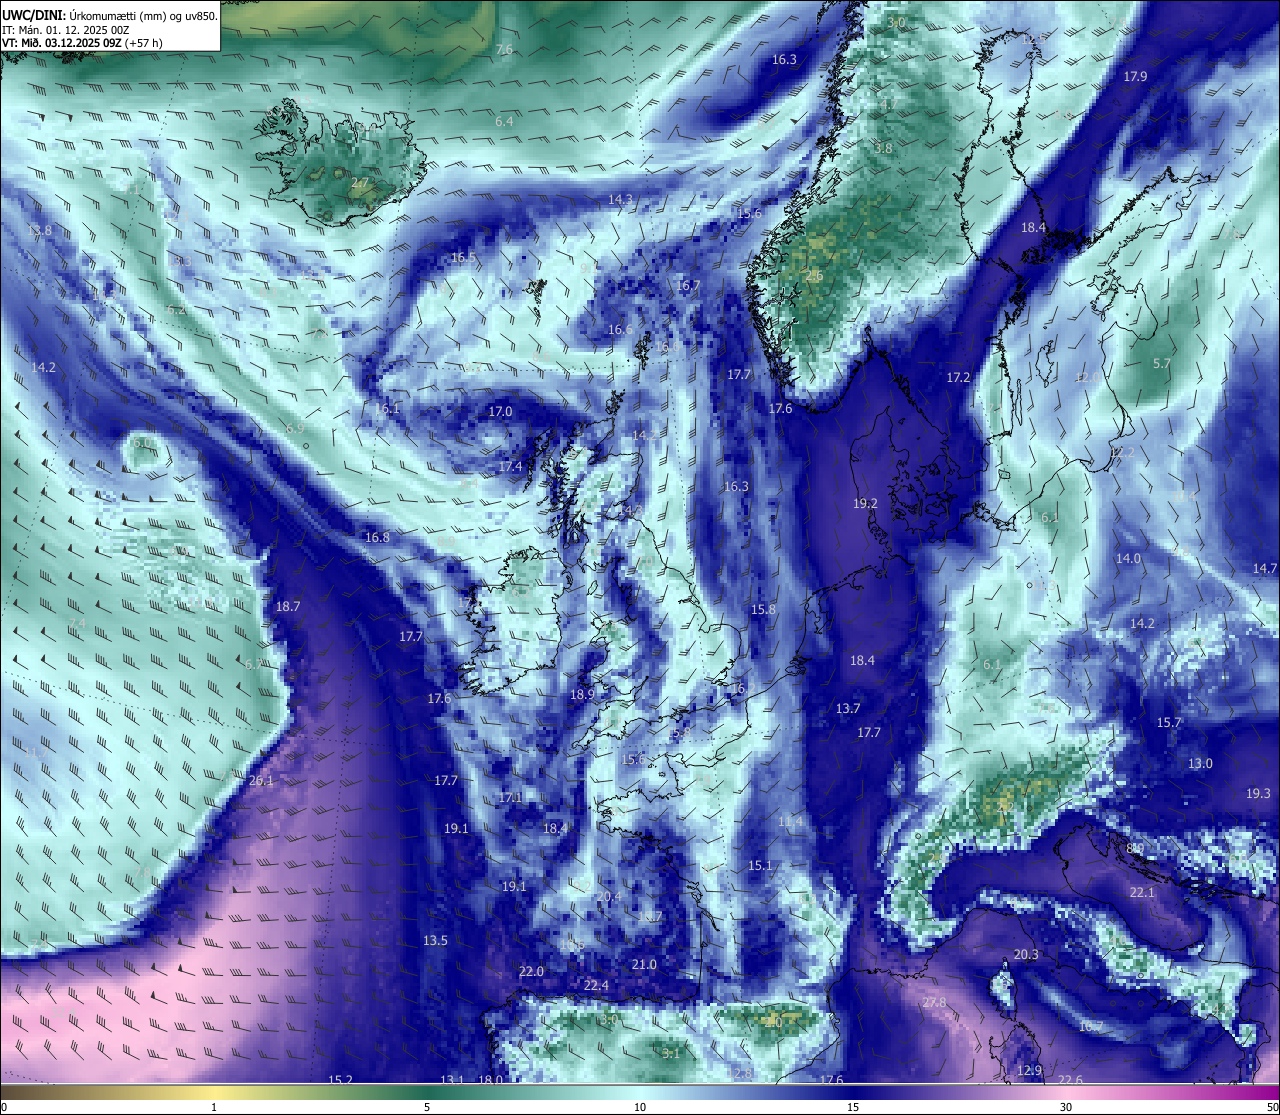Viewport: 1280px width, 1115px height.
Task: Click the map value '22.1'
Action: (1142, 892)
